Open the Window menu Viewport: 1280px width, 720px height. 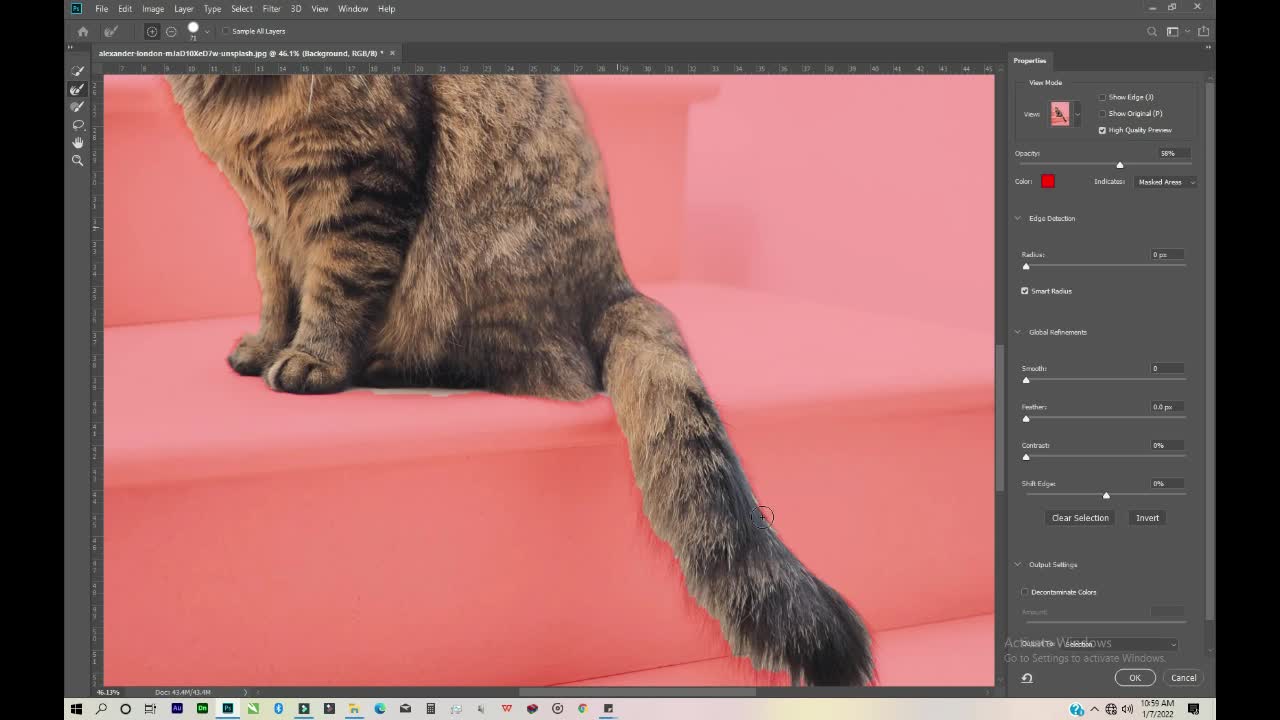353,9
